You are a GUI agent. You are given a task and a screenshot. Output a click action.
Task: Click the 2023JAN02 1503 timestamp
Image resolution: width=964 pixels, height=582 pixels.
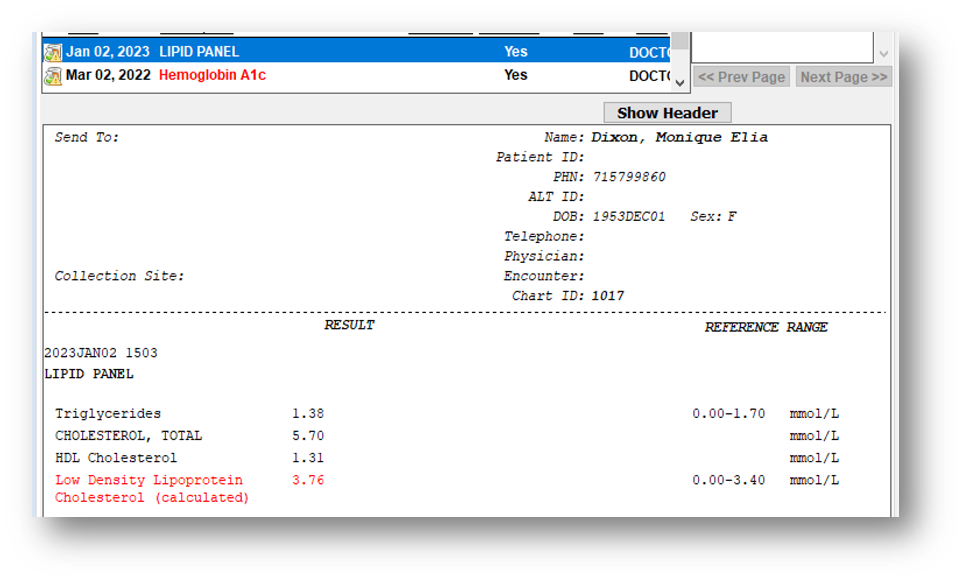tap(101, 353)
